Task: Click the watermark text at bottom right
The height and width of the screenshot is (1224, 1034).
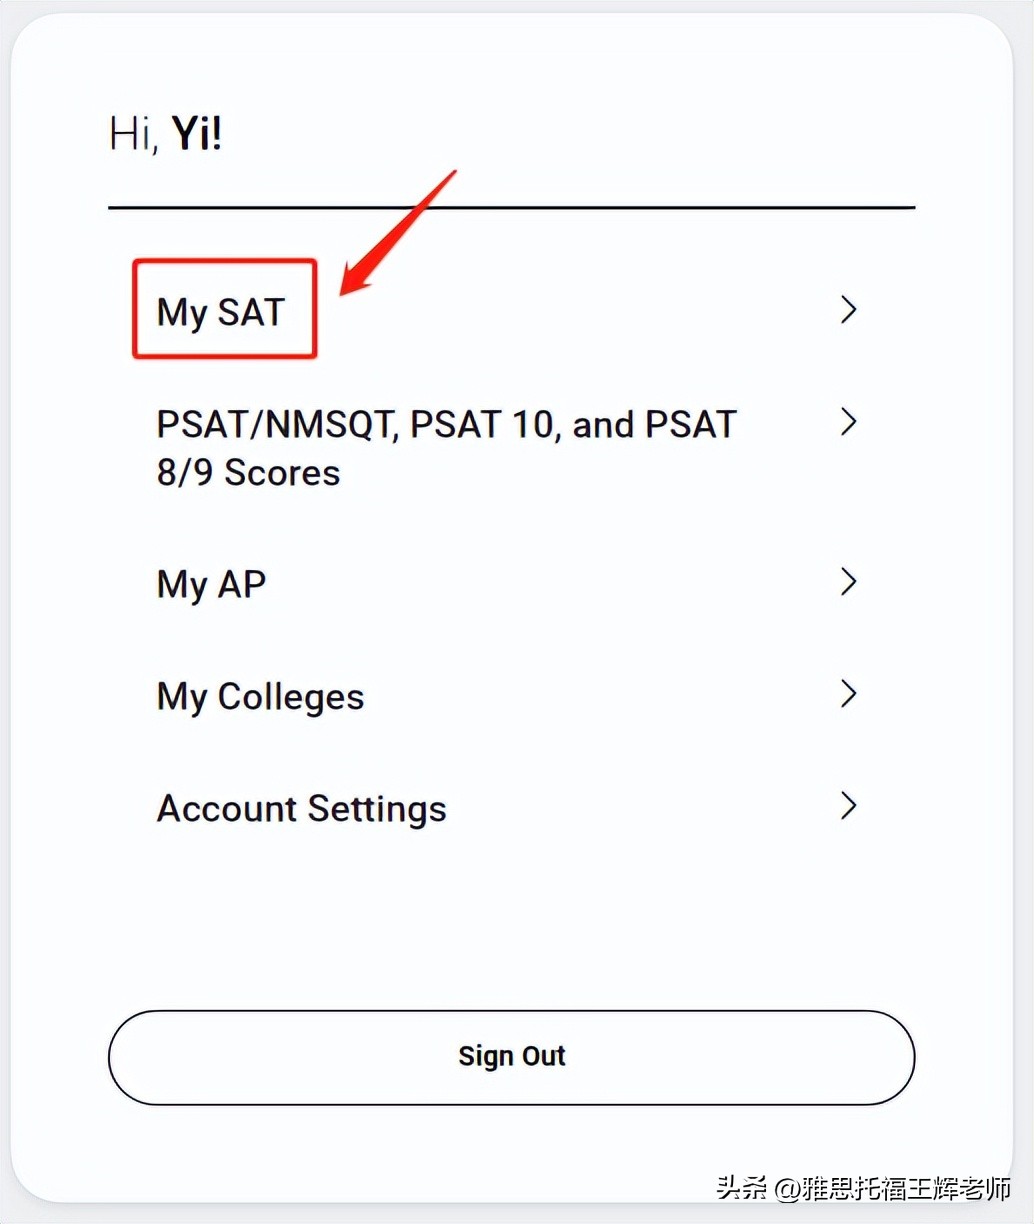Action: click(x=864, y=1189)
